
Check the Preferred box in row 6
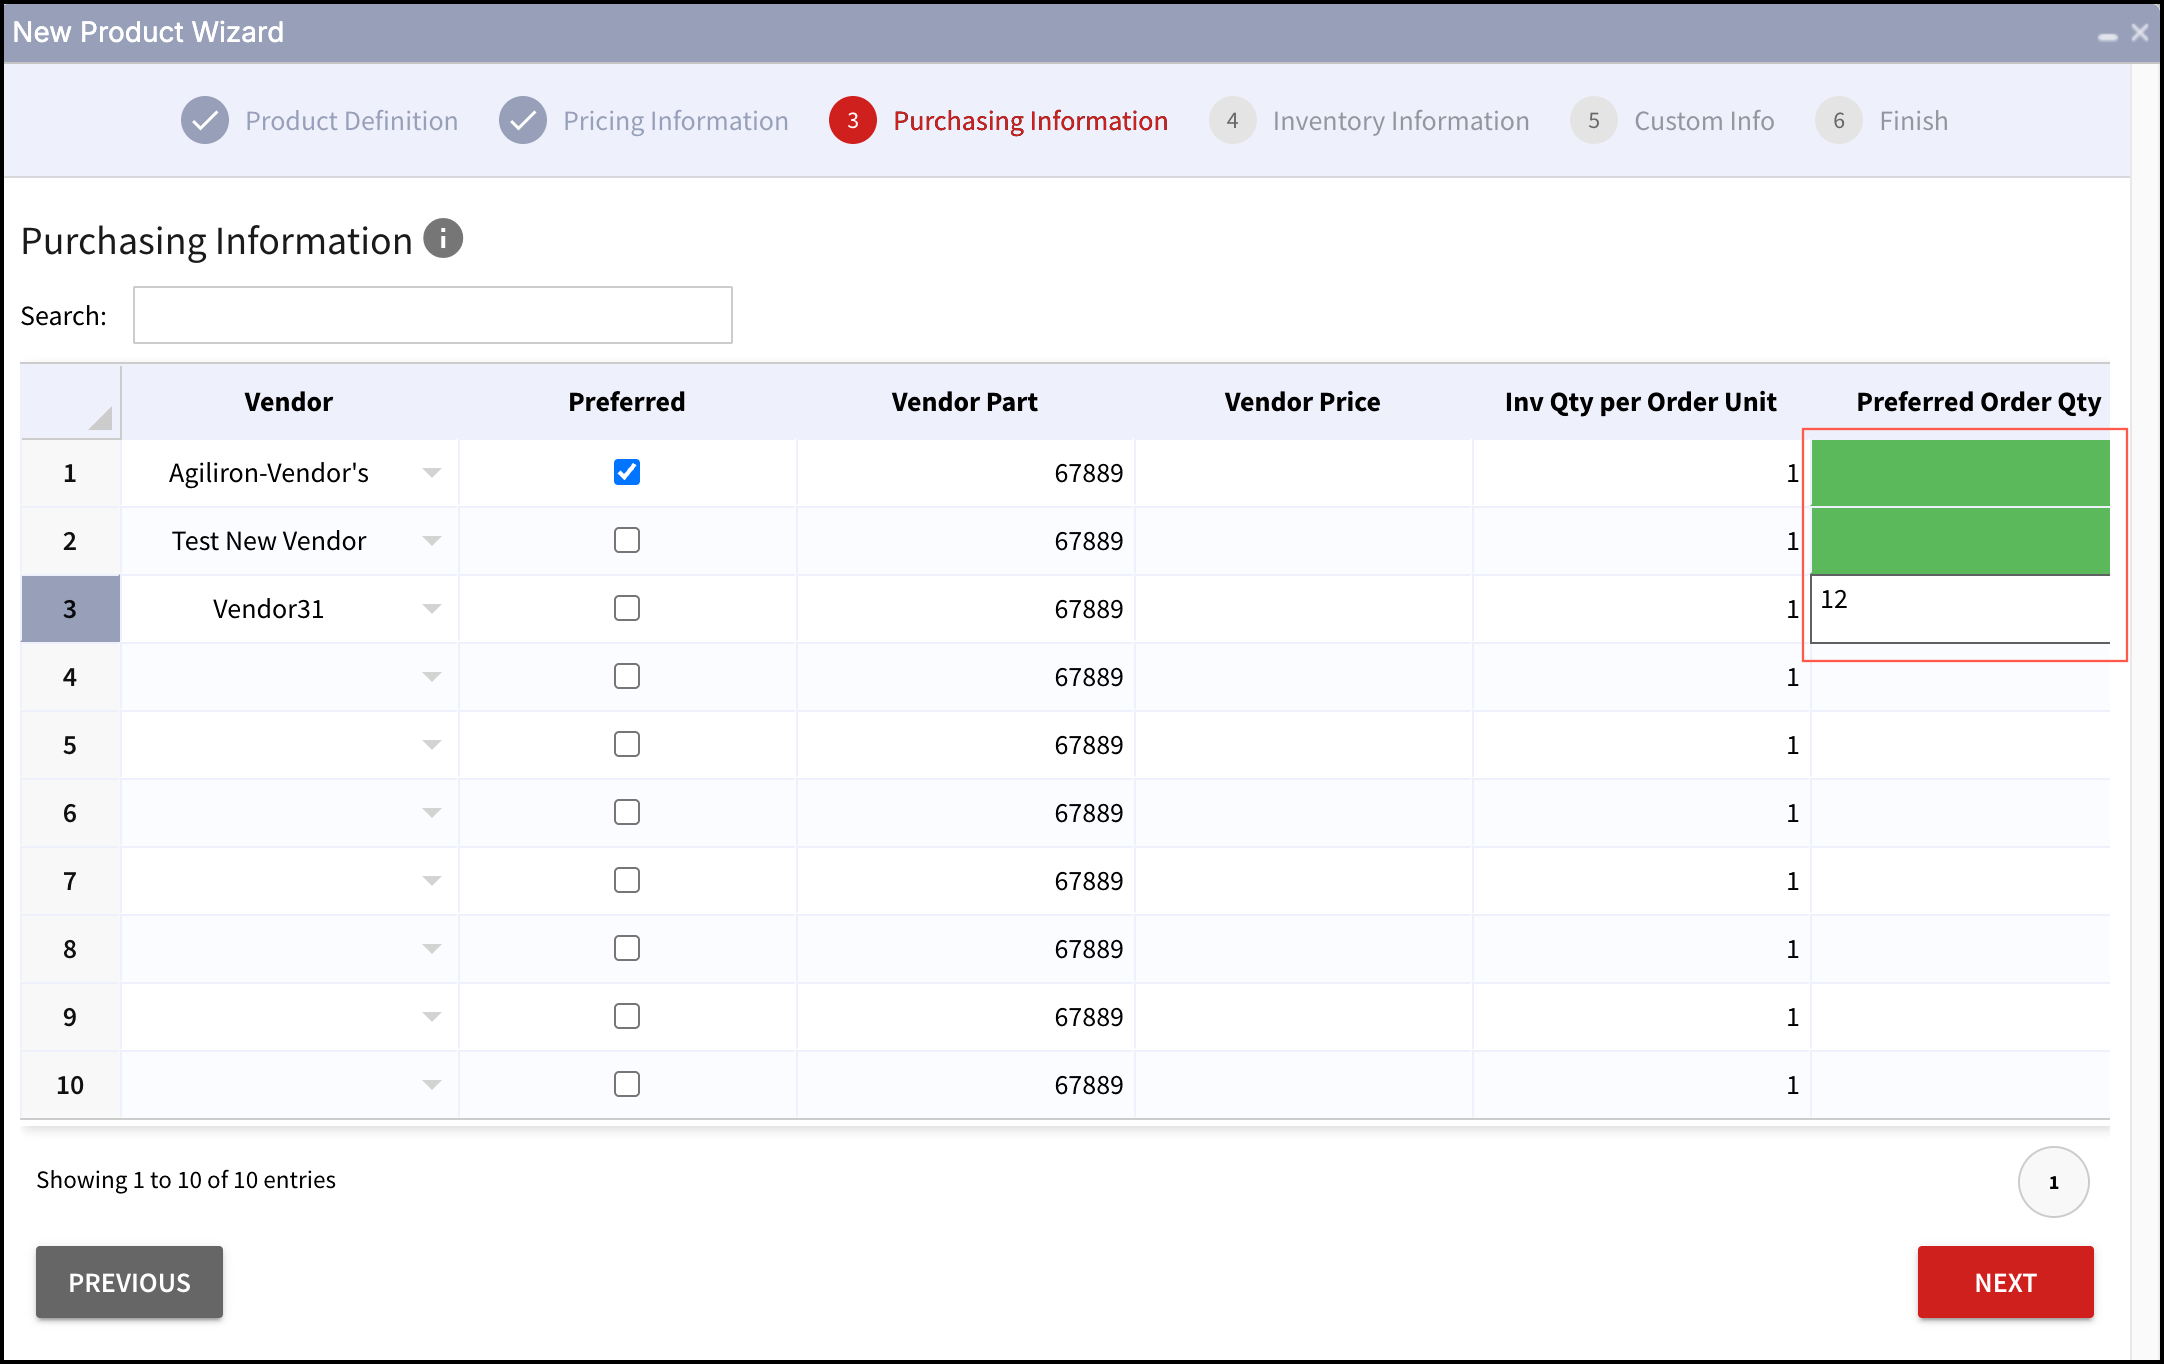click(x=627, y=812)
